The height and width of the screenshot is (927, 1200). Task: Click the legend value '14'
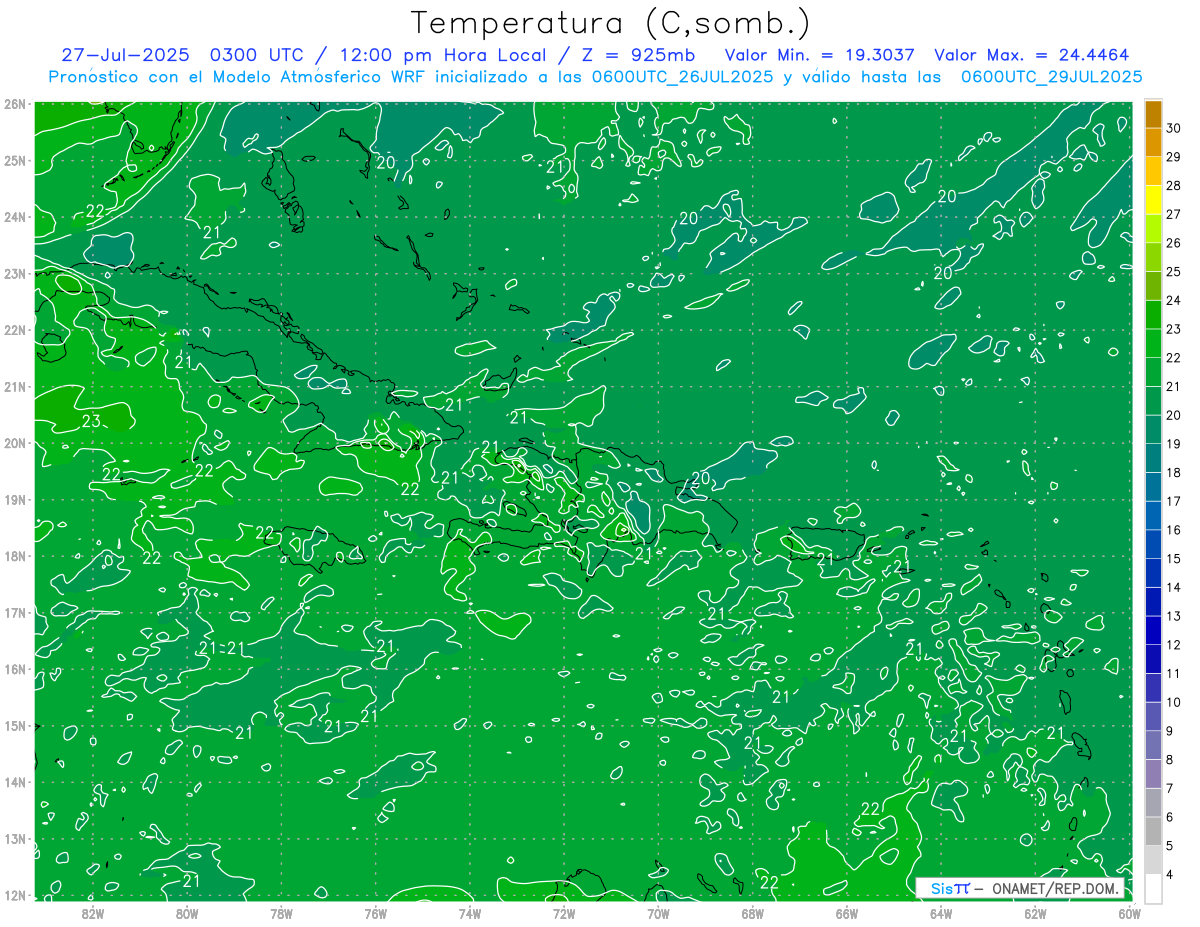click(x=1173, y=587)
